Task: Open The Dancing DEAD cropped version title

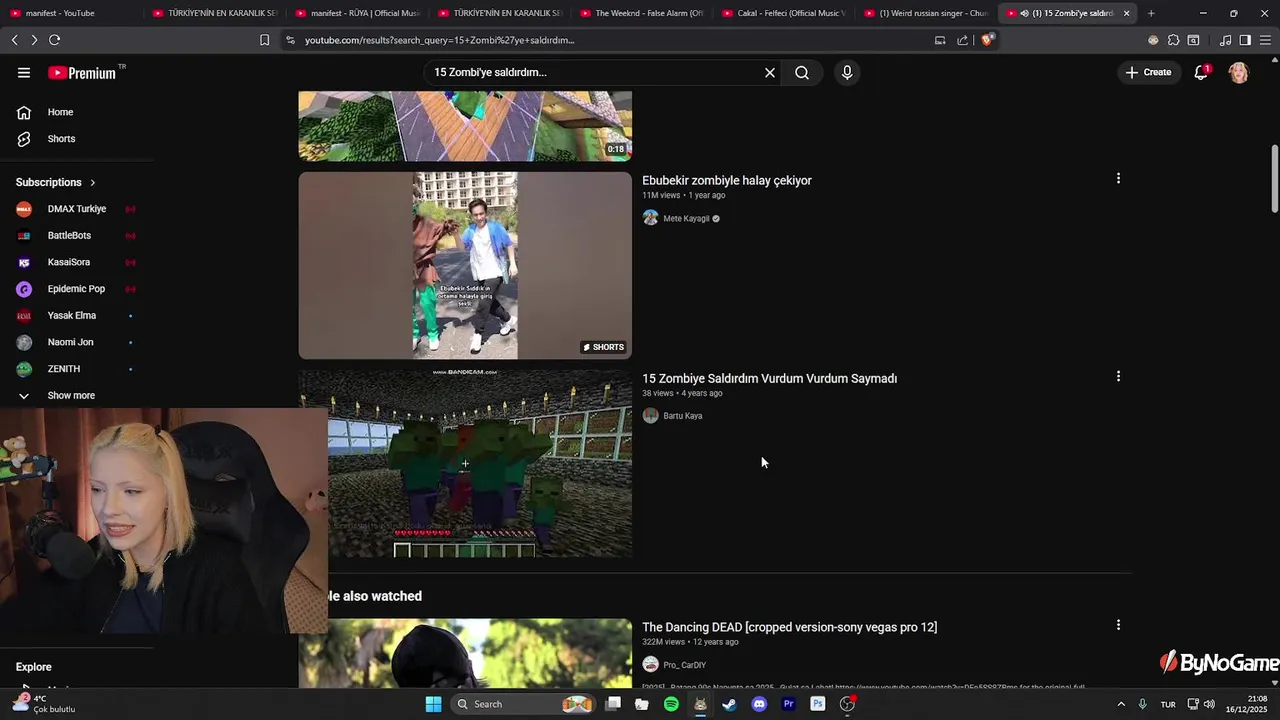Action: pyautogui.click(x=789, y=627)
